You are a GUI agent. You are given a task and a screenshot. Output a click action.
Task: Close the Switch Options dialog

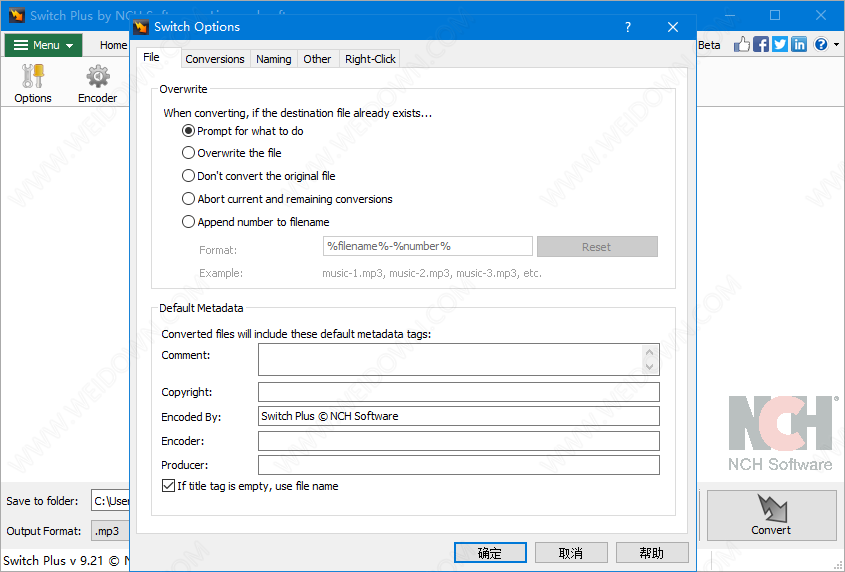click(673, 27)
